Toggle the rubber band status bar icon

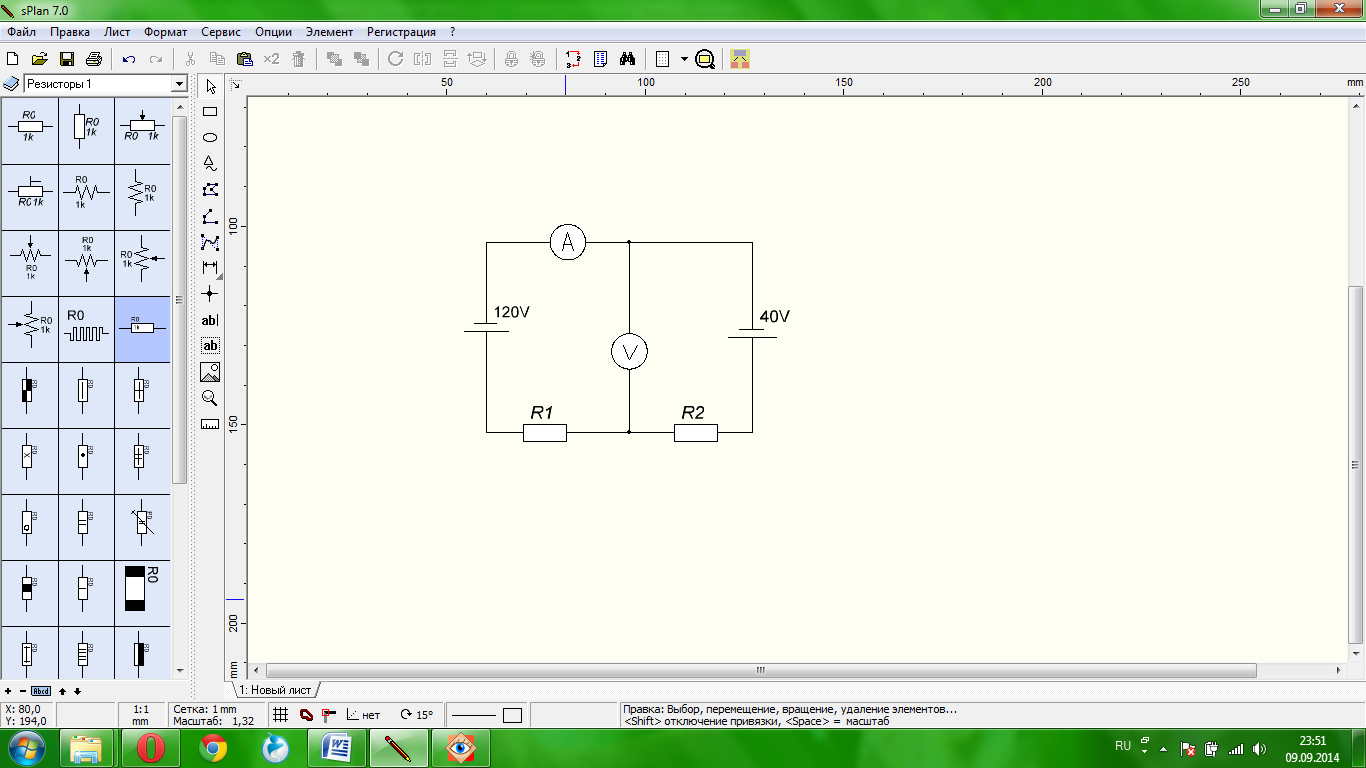click(306, 715)
